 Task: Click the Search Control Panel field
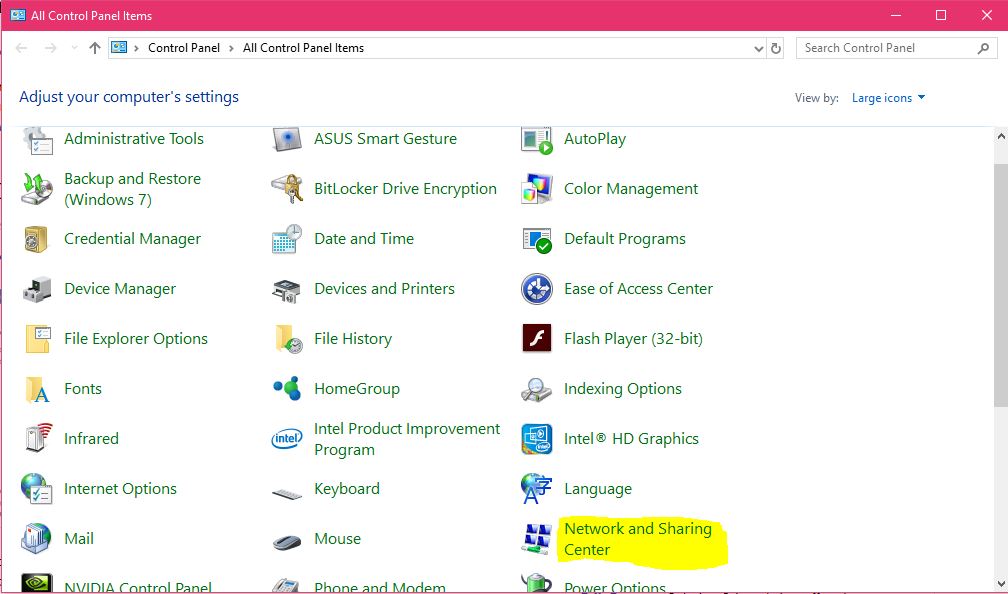click(896, 48)
